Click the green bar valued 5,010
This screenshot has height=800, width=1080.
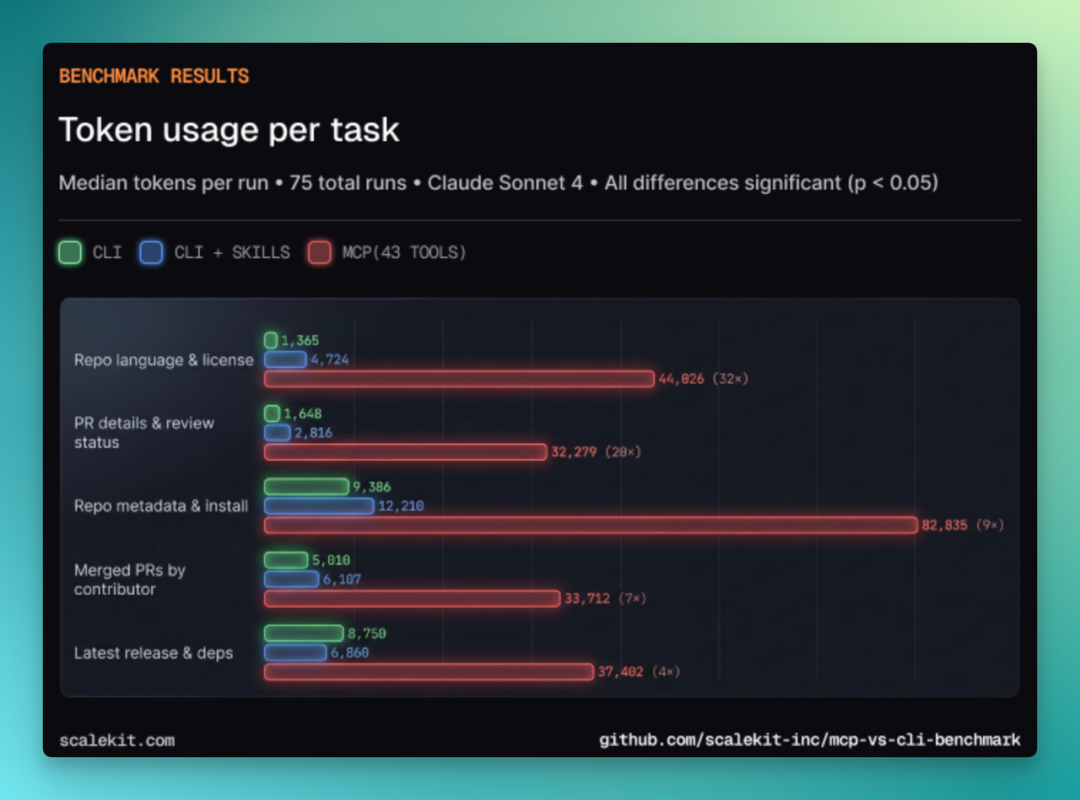pos(286,560)
